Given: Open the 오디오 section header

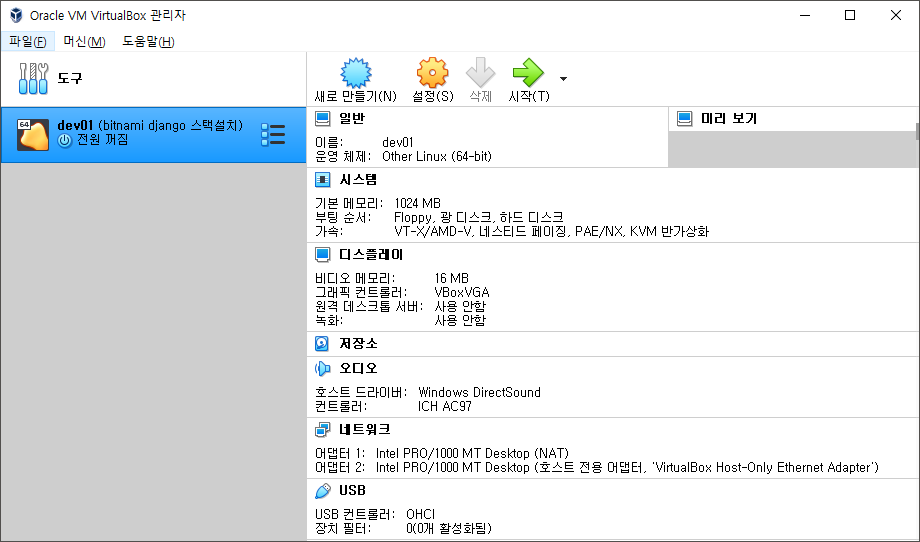Looking at the screenshot, I should pos(358,368).
